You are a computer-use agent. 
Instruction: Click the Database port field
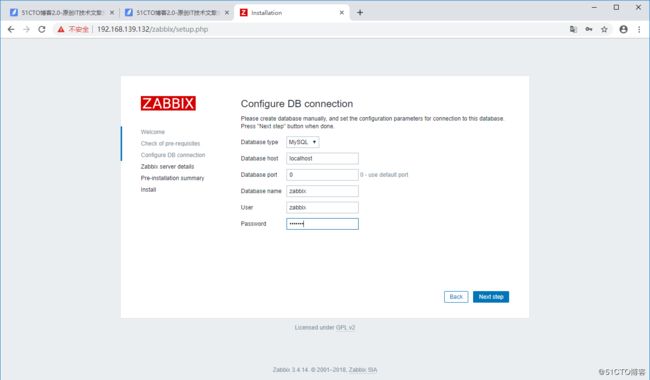coord(323,175)
